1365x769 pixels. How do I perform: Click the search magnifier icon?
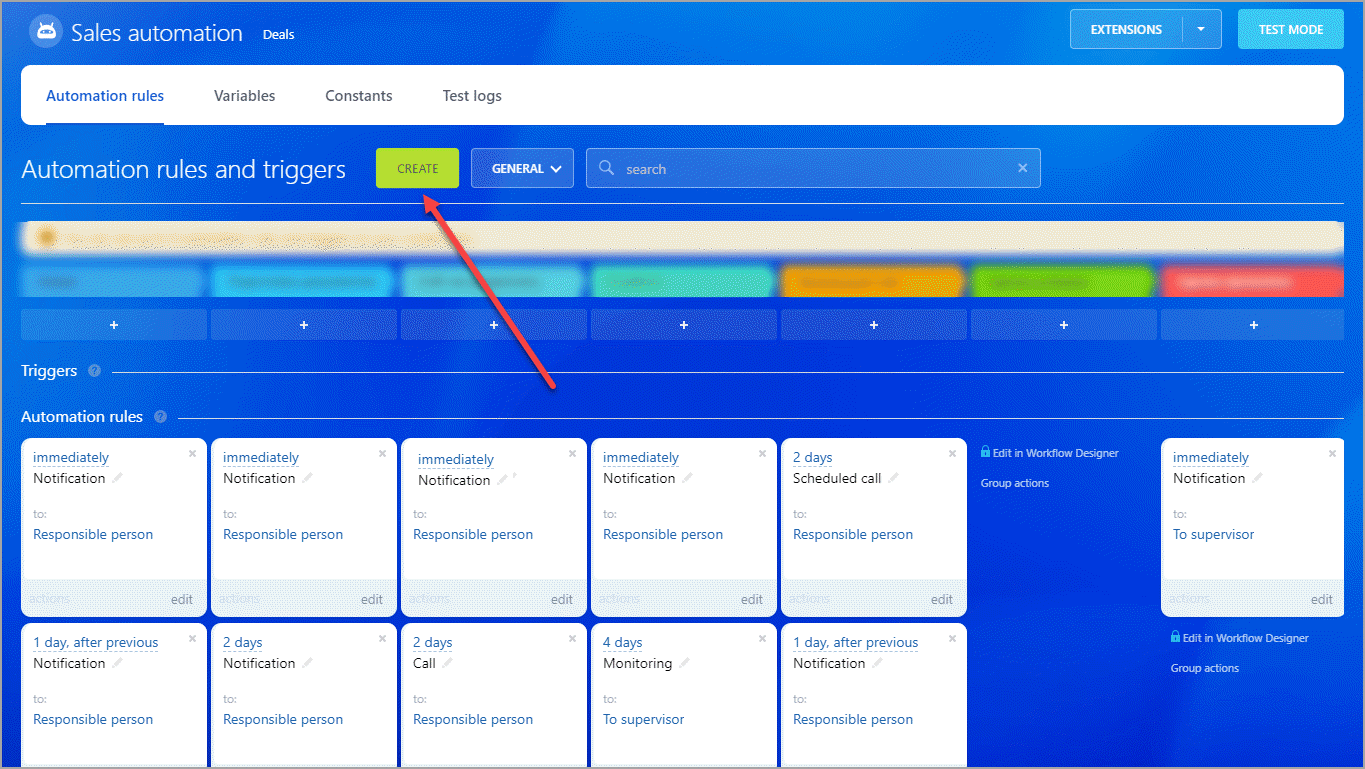pyautogui.click(x=606, y=168)
